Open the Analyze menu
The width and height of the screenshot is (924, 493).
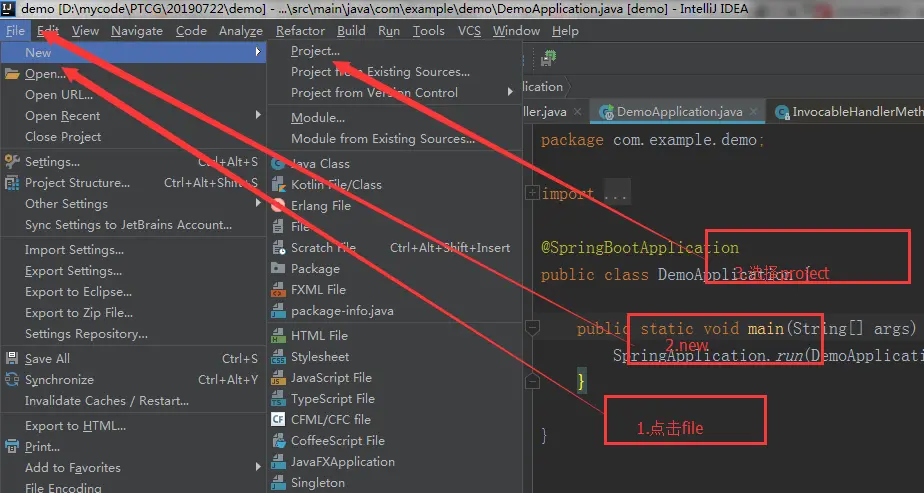(240, 31)
